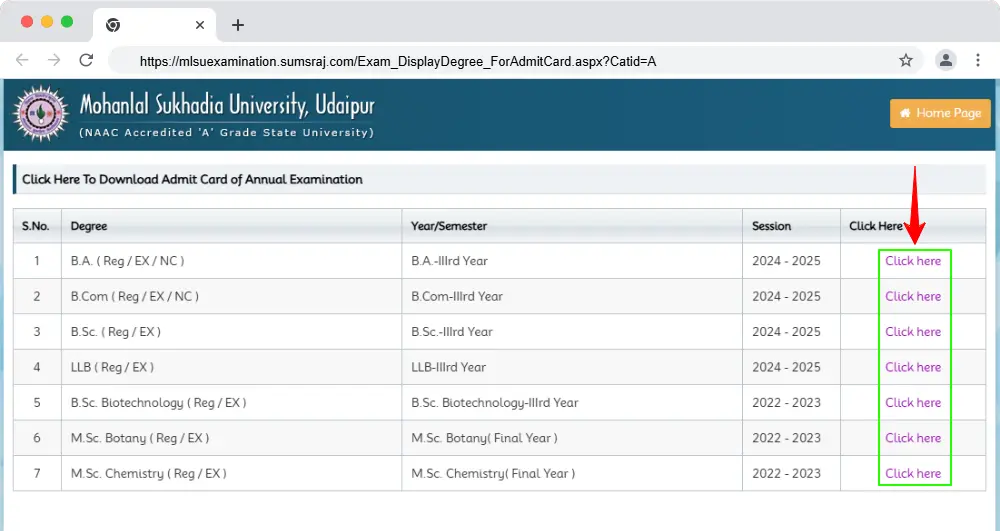Viewport: 1000px width, 531px height.
Task: Click the Download Admit Card heading
Action: pos(192,180)
